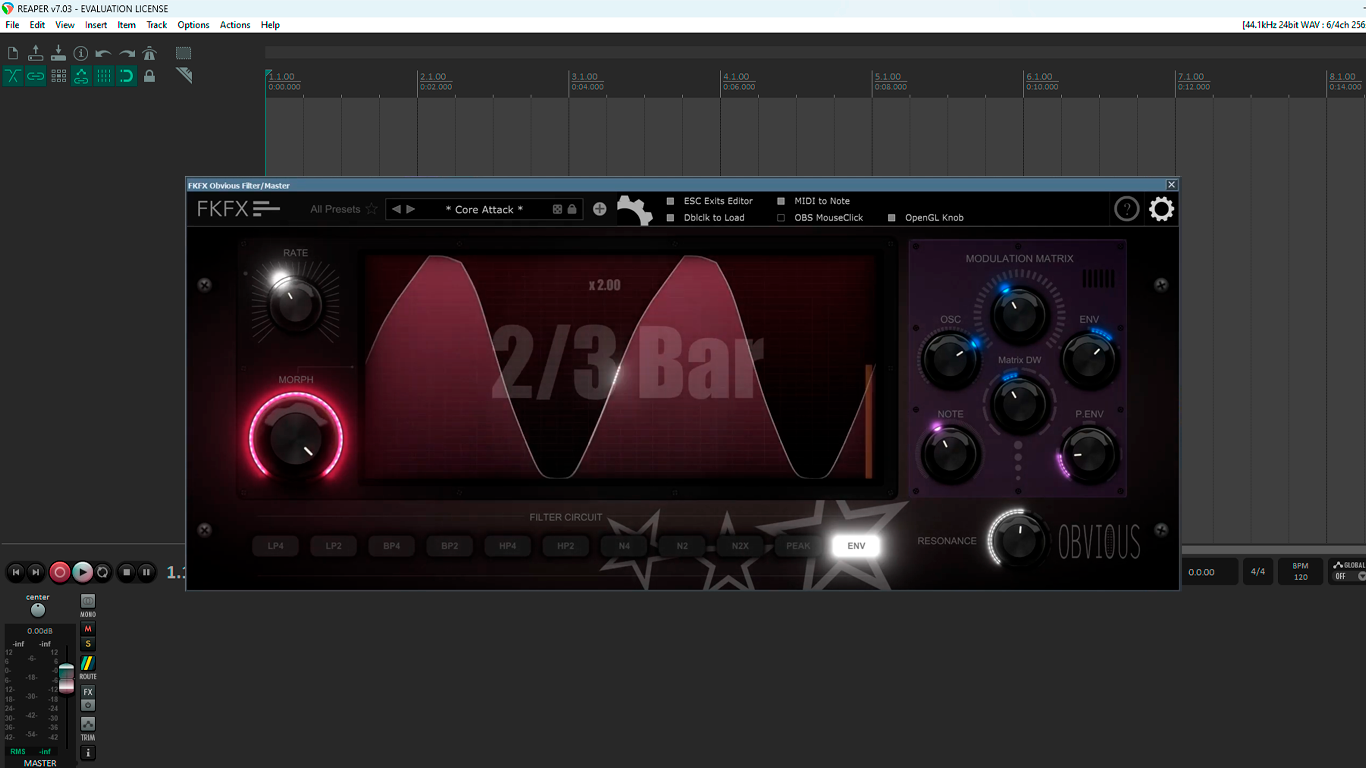1366x768 pixels.
Task: Click the help question mark icon
Action: tap(1127, 209)
